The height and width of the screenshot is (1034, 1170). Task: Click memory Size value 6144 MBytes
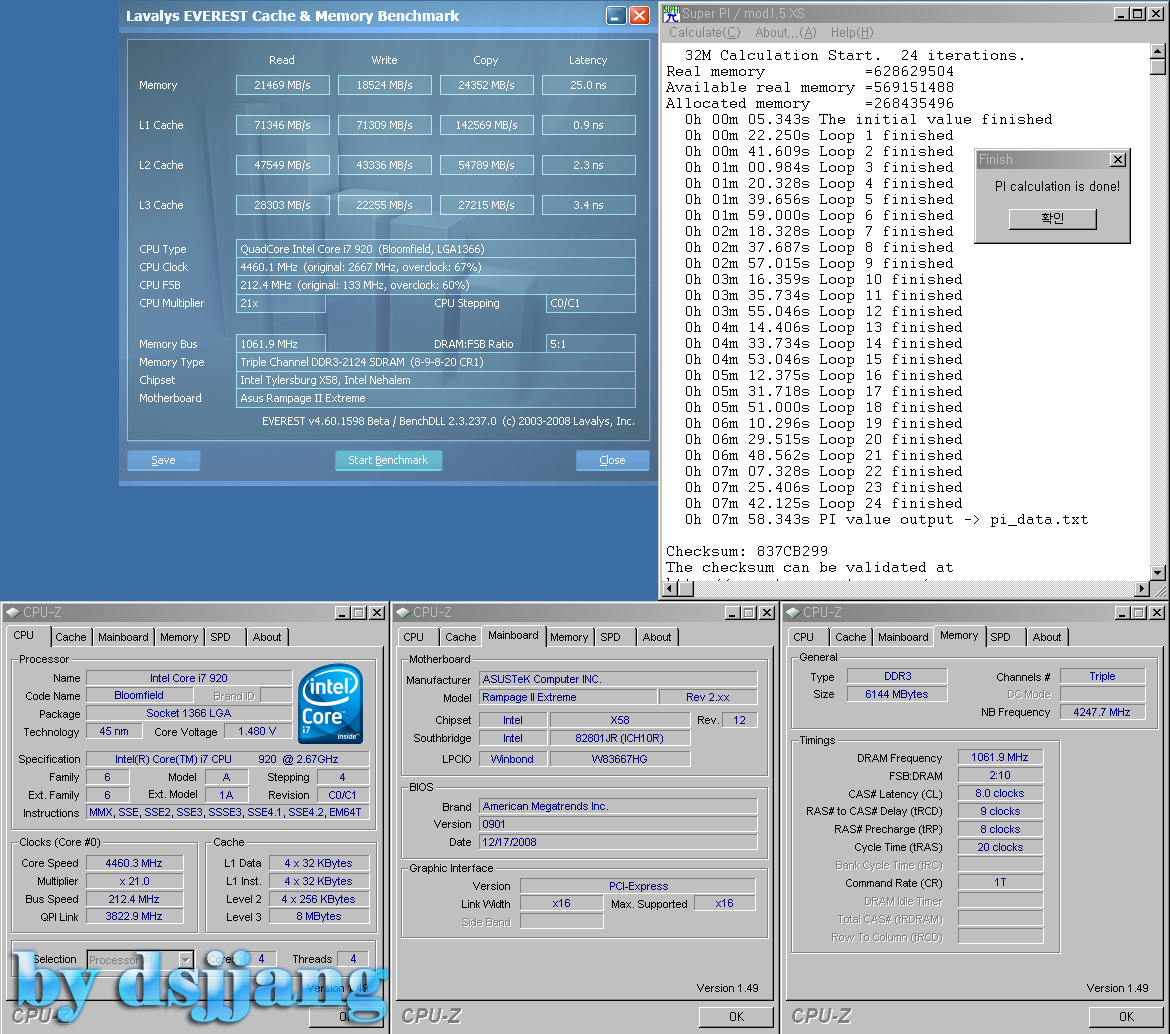pyautogui.click(x=897, y=695)
